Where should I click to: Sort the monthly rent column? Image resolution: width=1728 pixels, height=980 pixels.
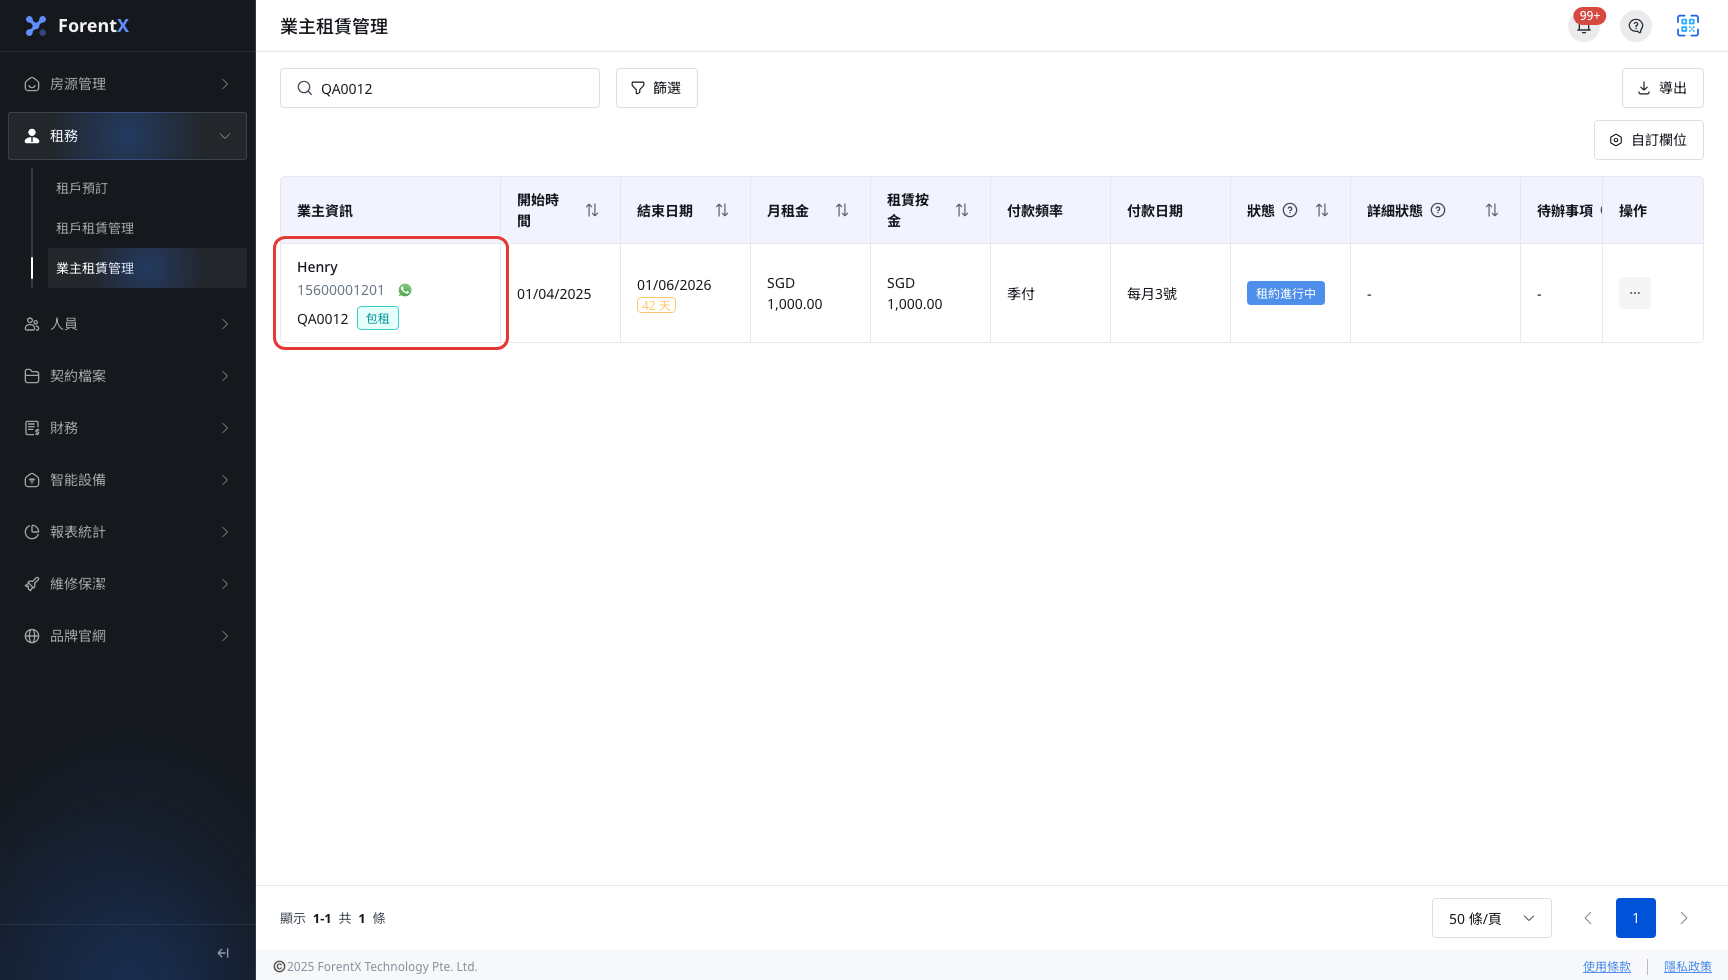[x=842, y=210]
